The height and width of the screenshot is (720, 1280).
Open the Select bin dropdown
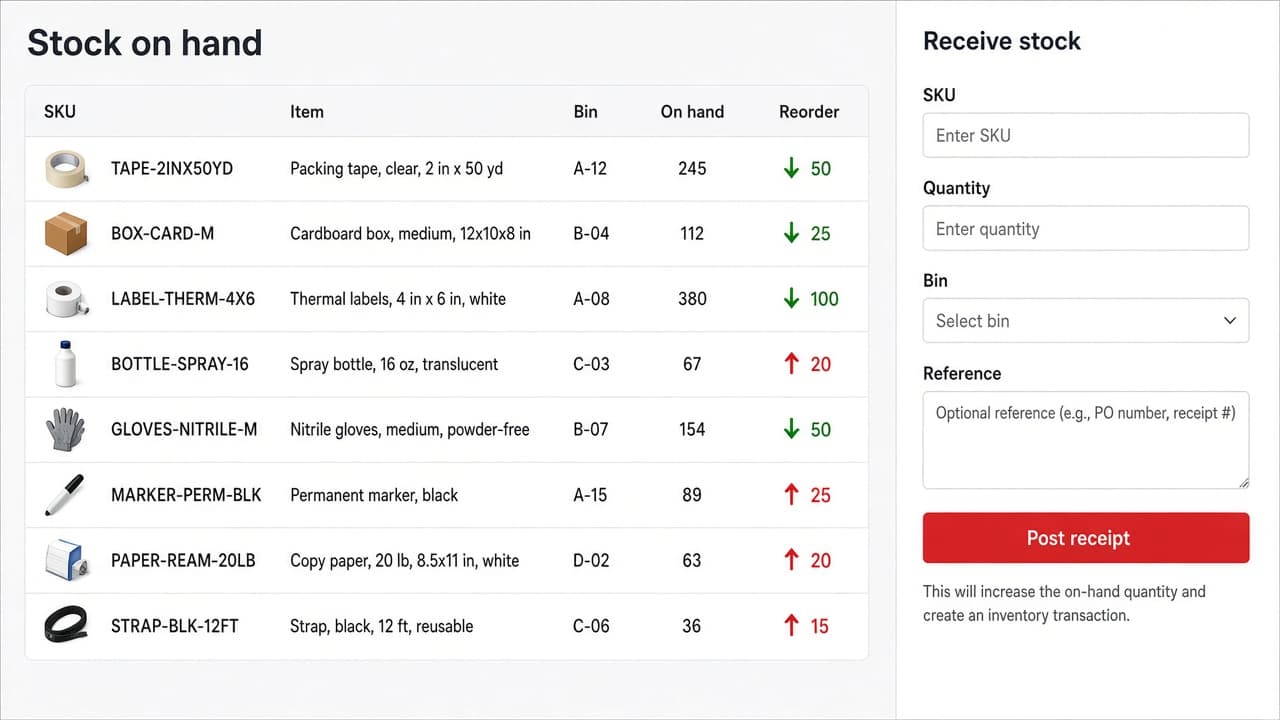tap(1086, 321)
